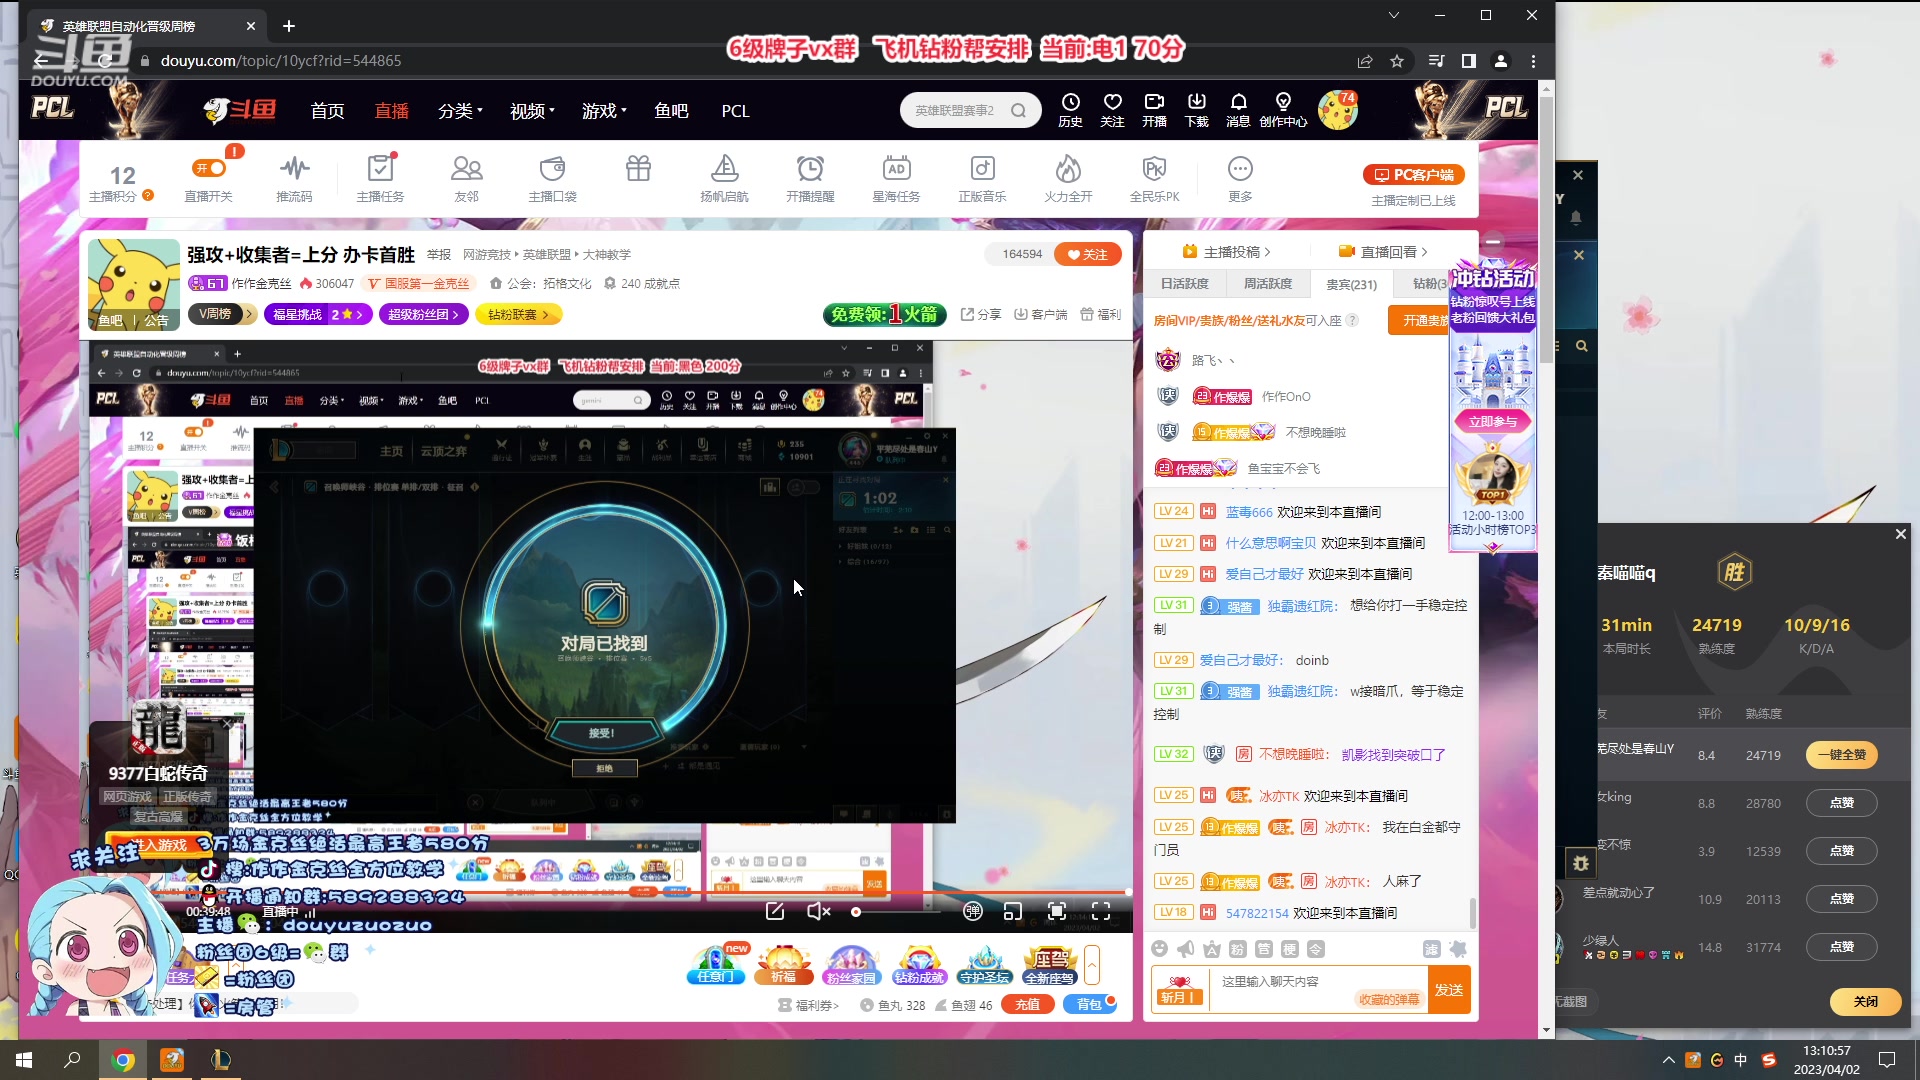Expand the 视频 dropdown in navigation
The width and height of the screenshot is (1920, 1080).
tap(532, 111)
